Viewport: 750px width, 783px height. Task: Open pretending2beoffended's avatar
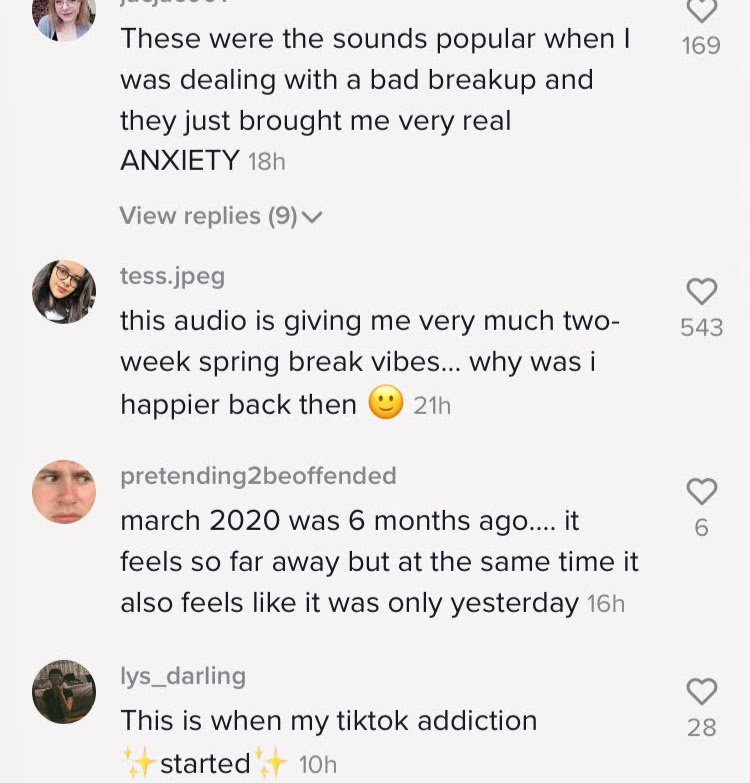(x=64, y=492)
